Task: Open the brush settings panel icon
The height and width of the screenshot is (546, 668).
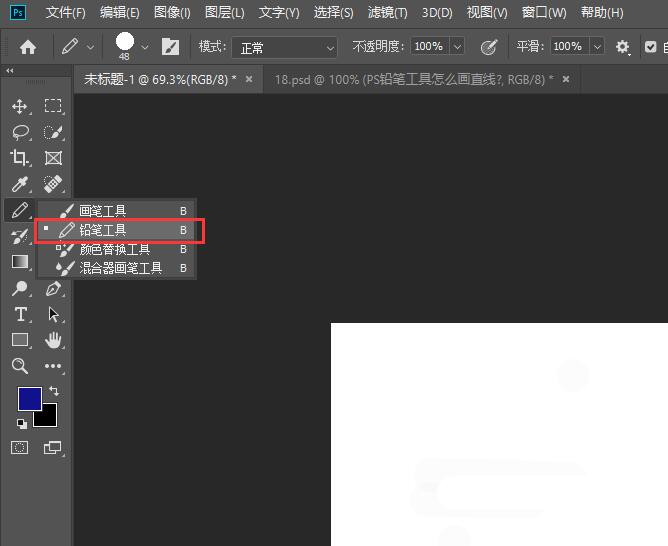Action: [170, 46]
